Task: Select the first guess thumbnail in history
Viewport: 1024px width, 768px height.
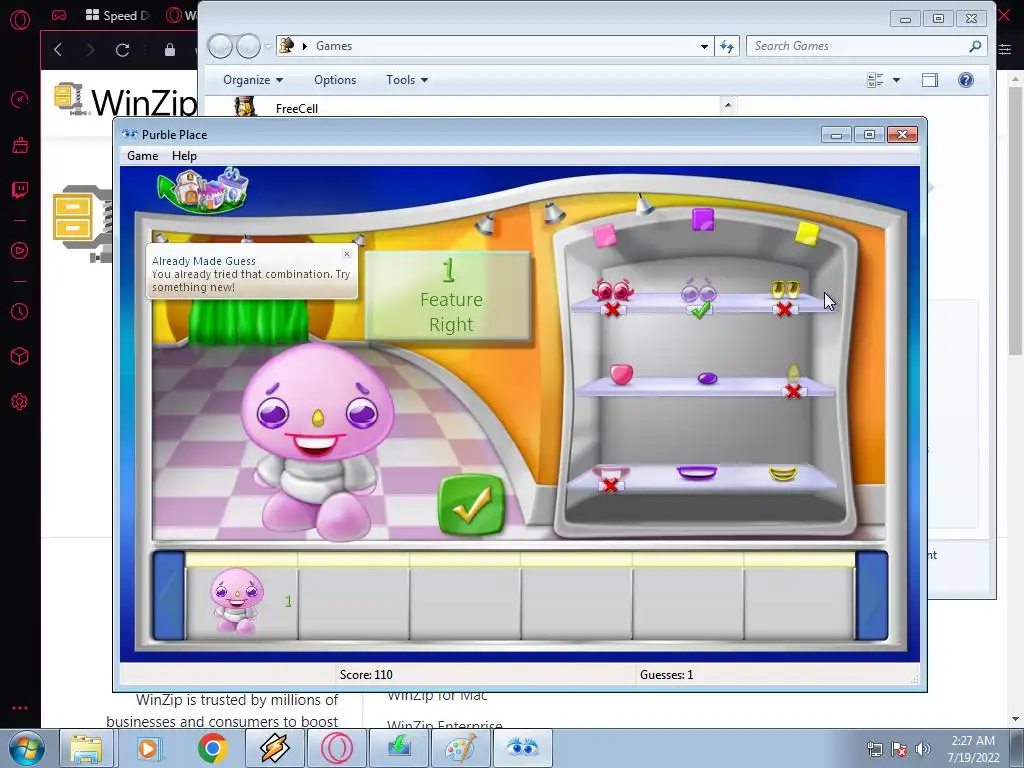Action: [237, 601]
